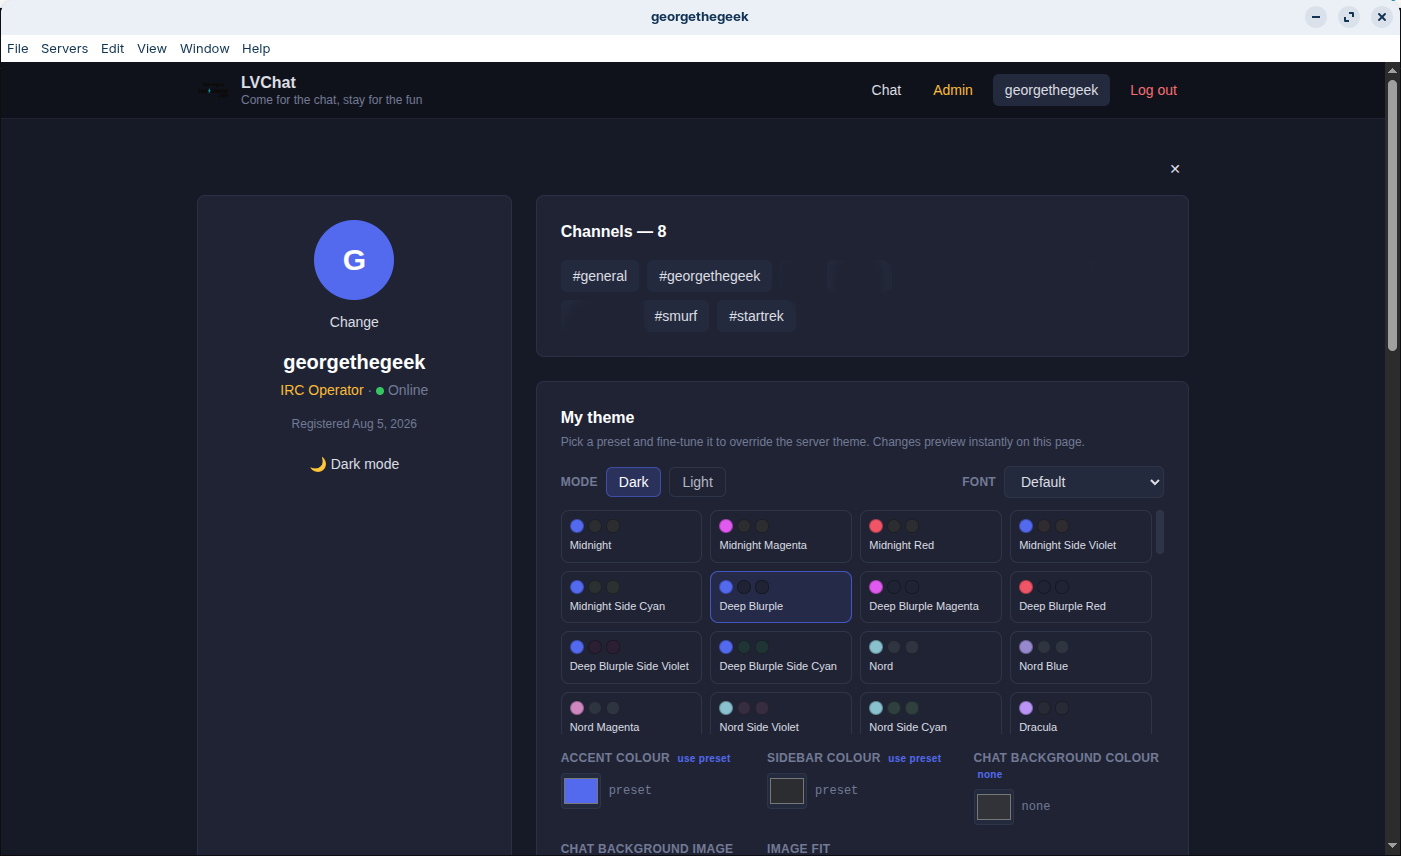
Task: Click 'use preset' next to Sidebar colour
Action: [914, 758]
